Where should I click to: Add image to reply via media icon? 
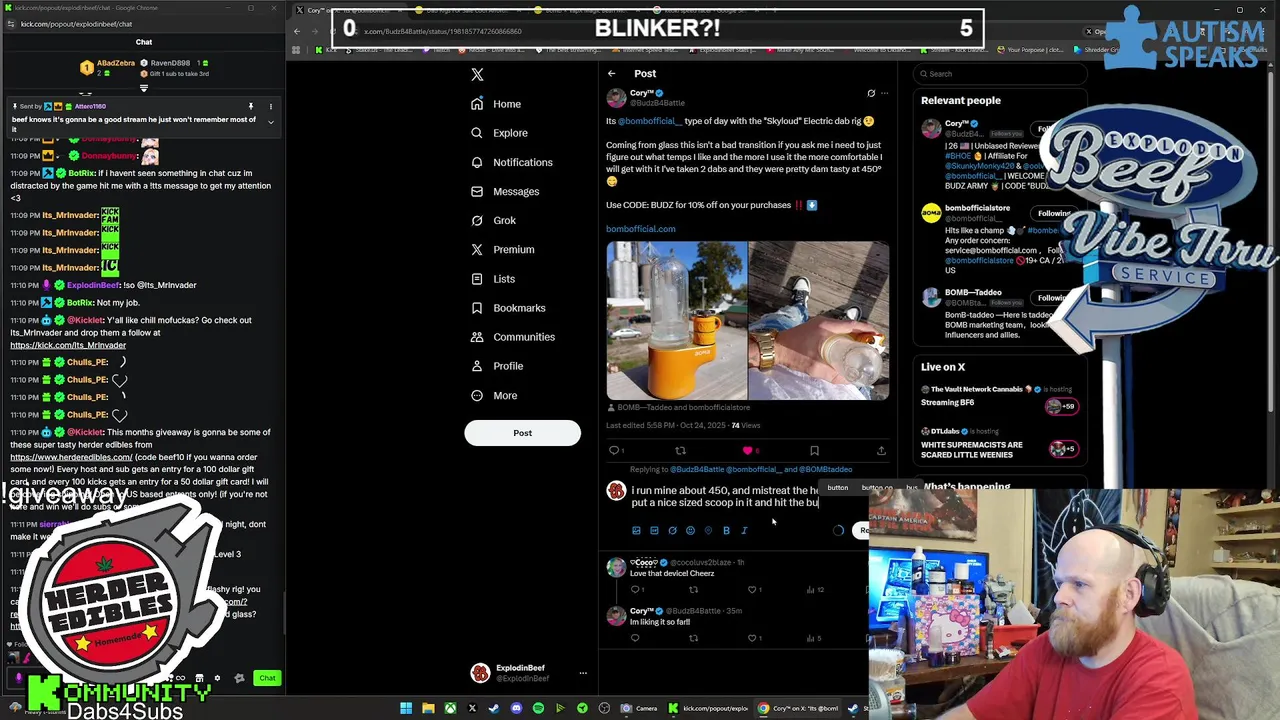point(636,531)
